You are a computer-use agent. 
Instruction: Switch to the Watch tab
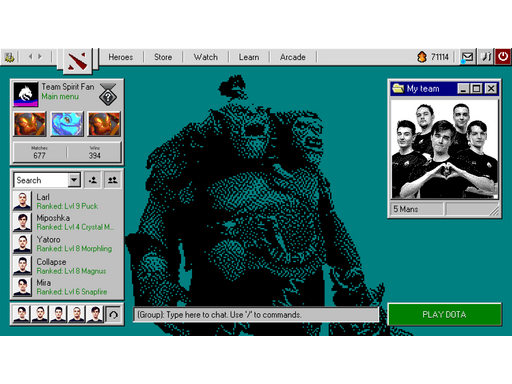[x=205, y=57]
